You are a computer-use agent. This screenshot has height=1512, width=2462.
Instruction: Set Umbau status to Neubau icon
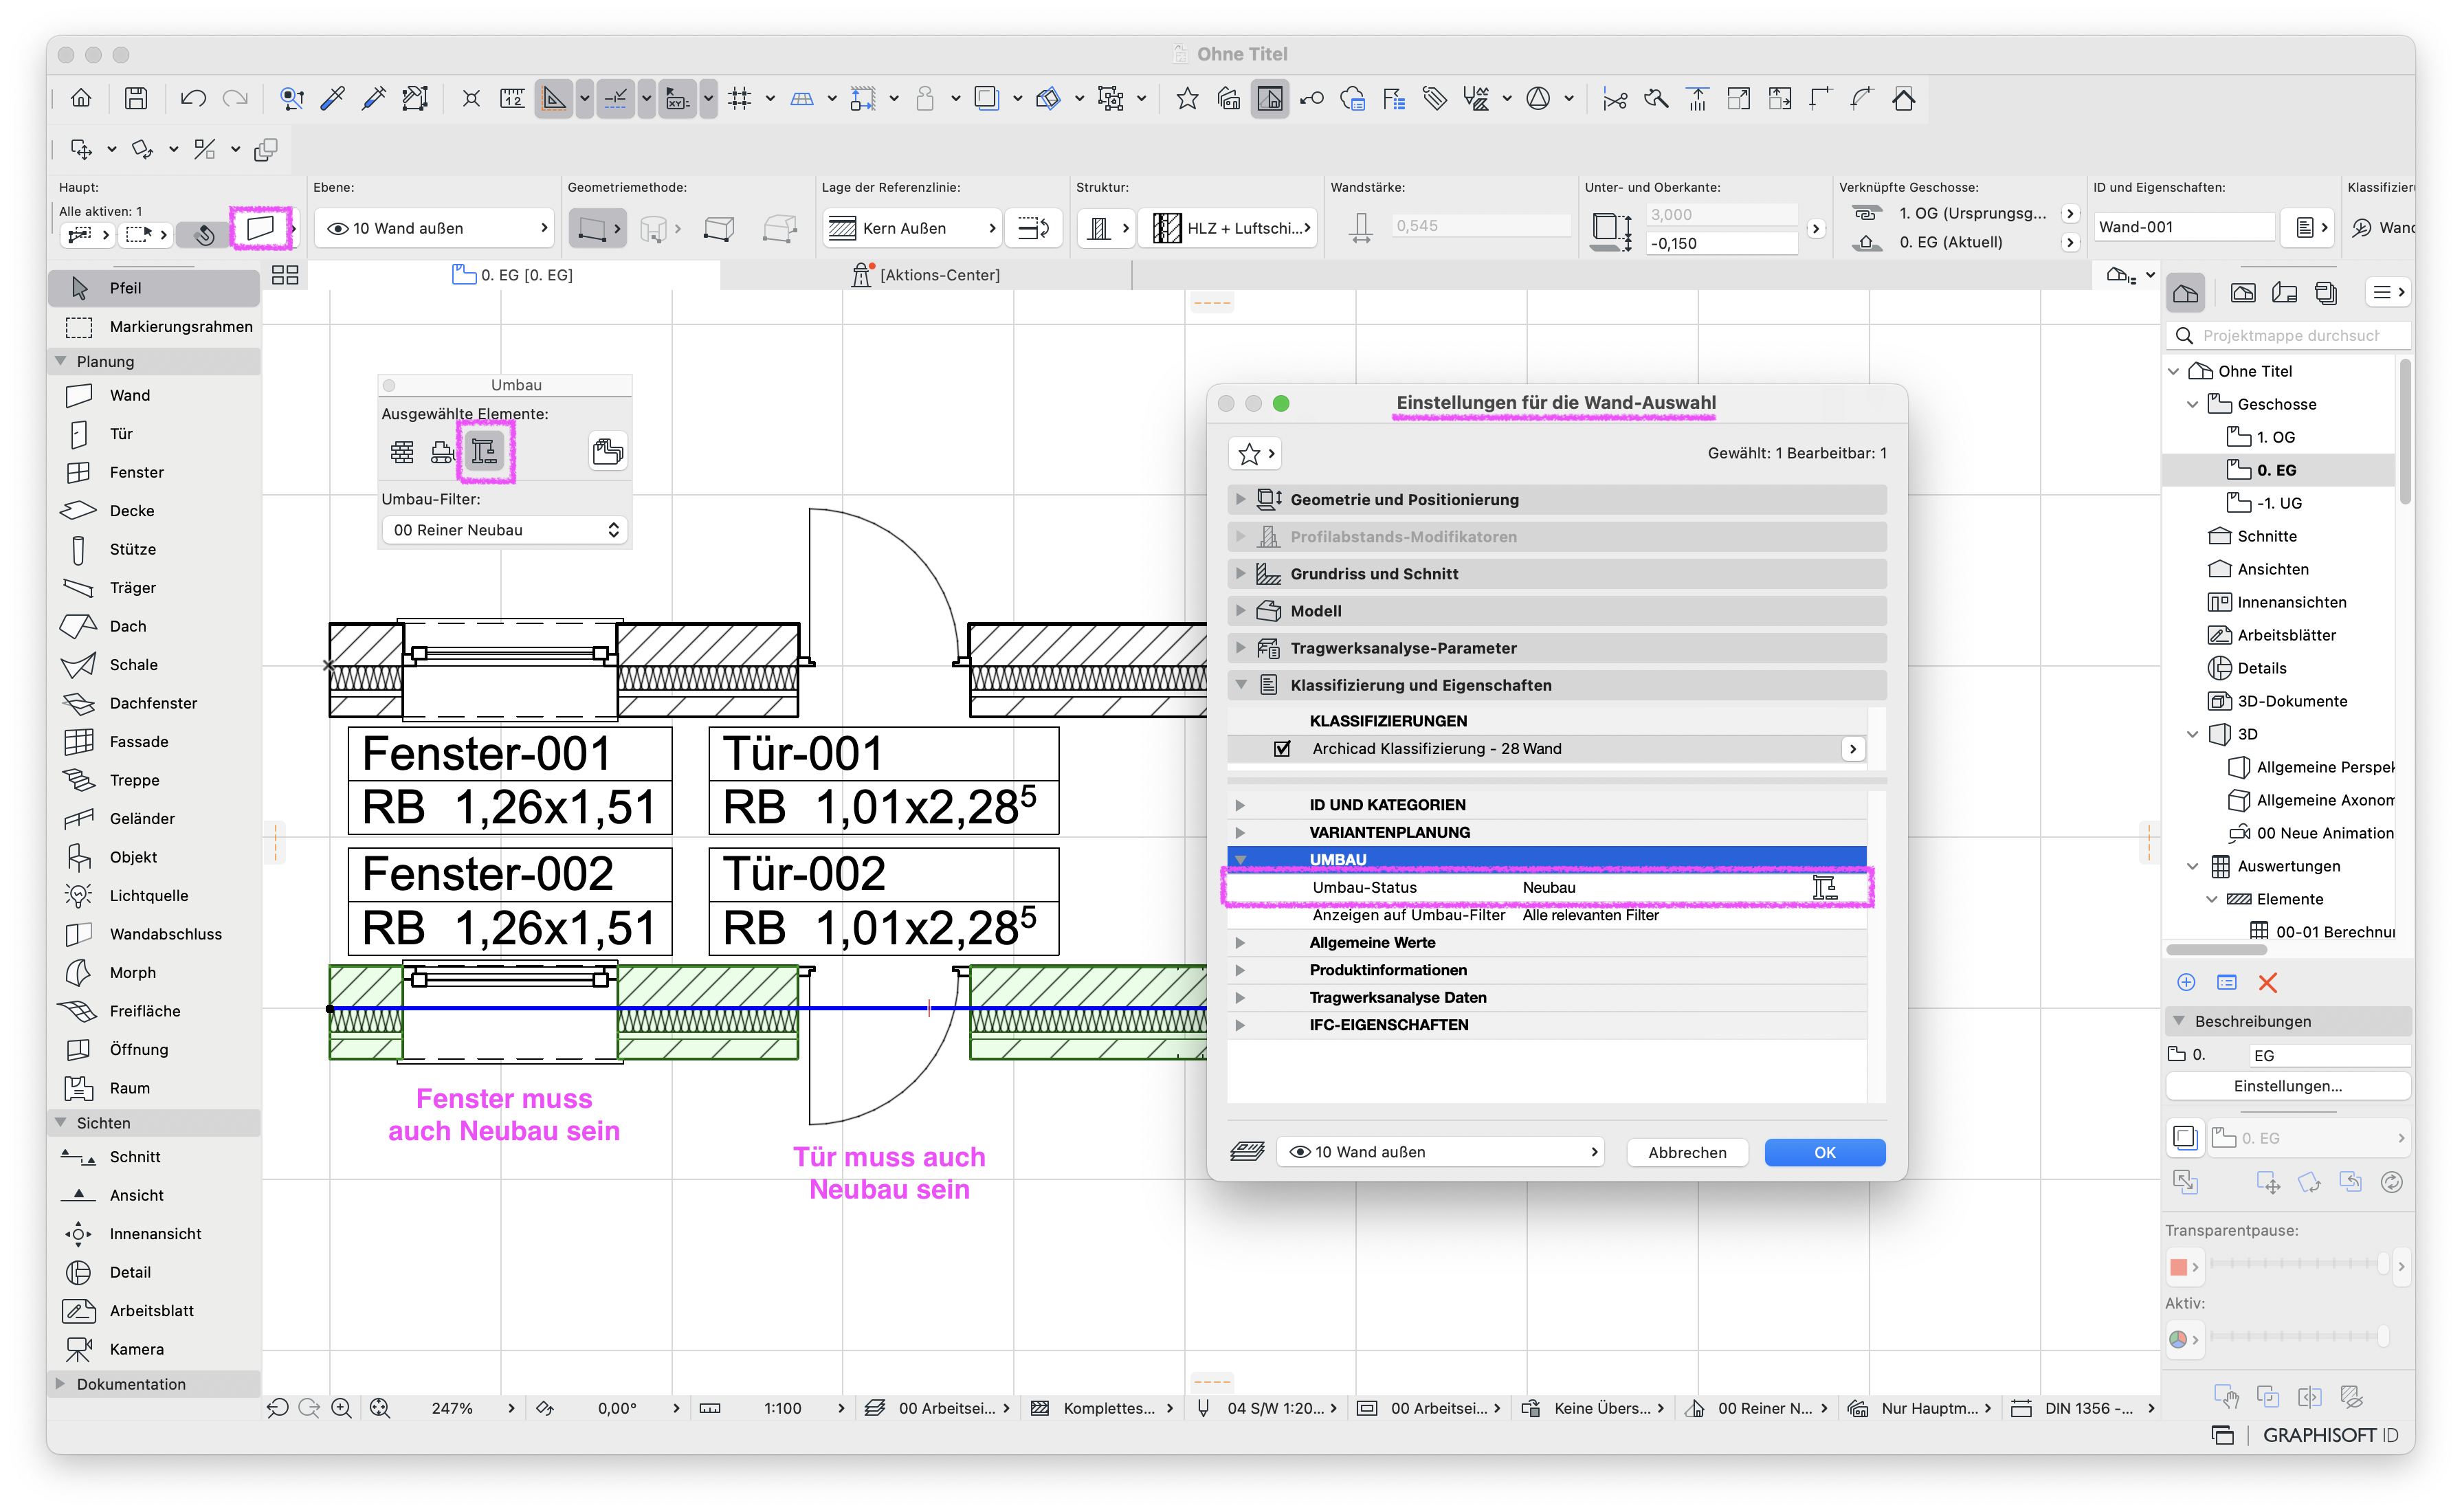[484, 452]
